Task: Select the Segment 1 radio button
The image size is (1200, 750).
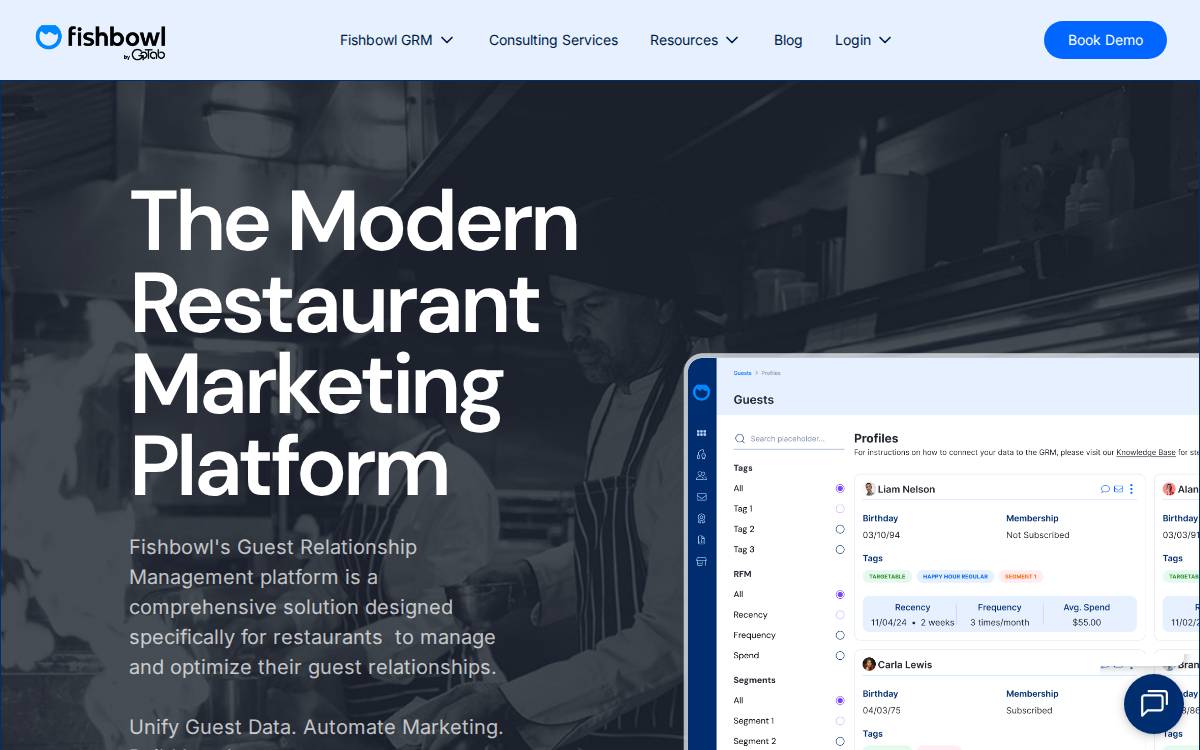Action: coord(840,721)
